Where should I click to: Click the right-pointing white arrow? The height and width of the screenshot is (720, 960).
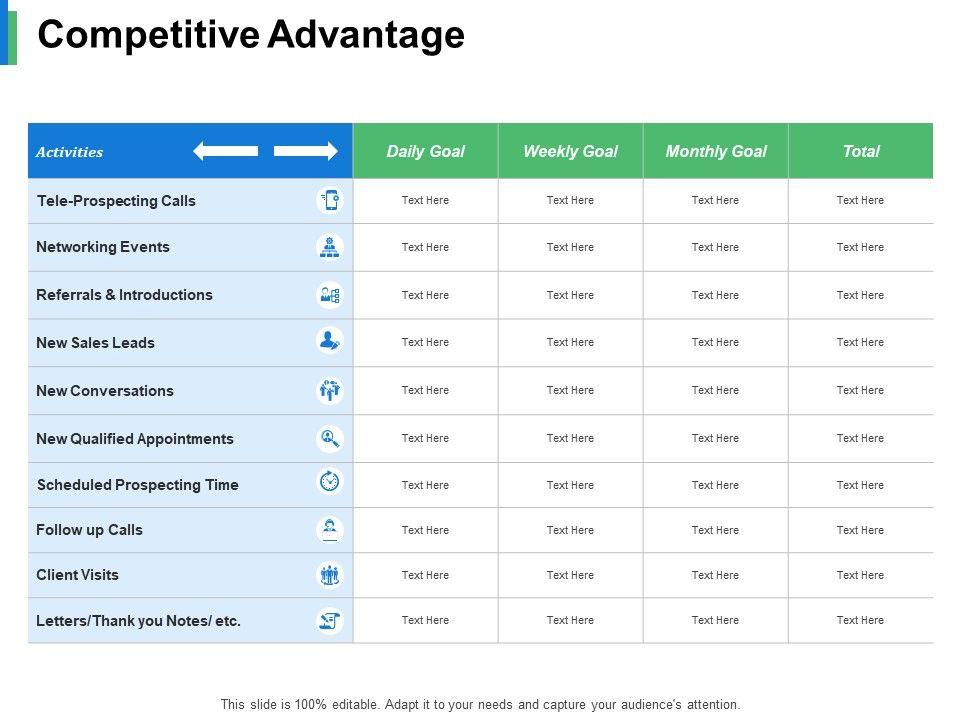306,151
